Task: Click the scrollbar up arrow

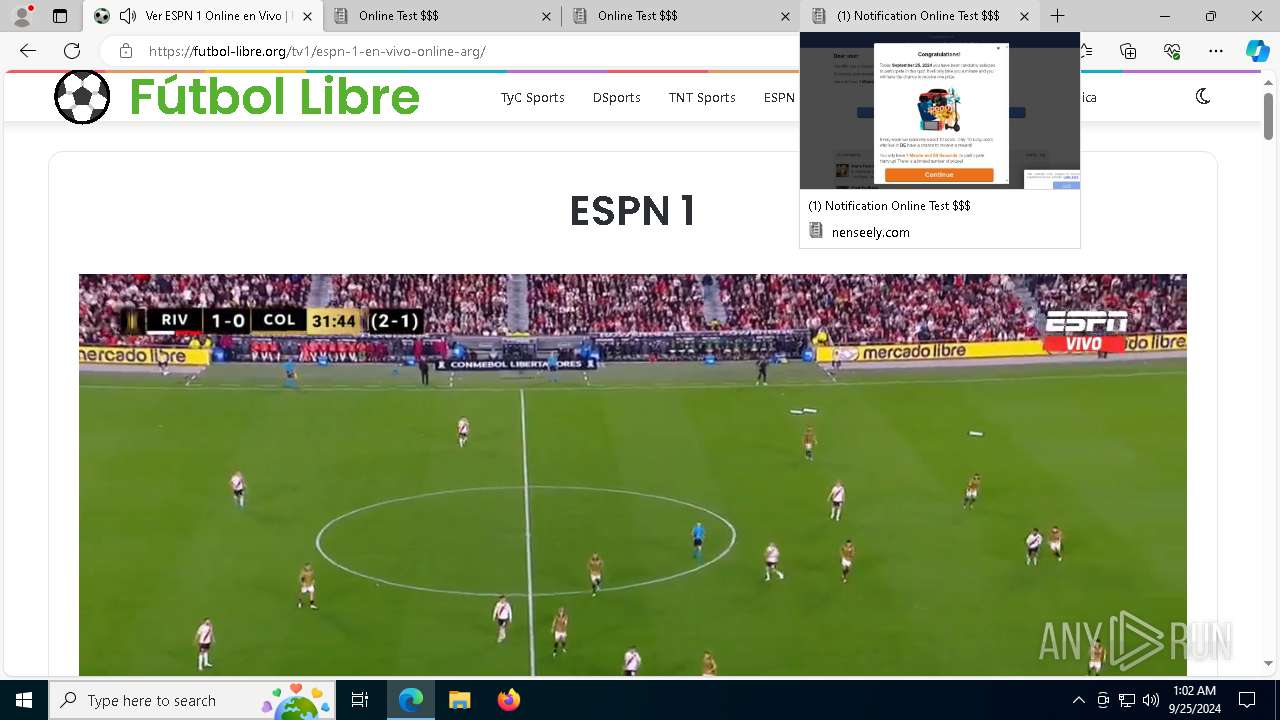Action: coord(1268,81)
